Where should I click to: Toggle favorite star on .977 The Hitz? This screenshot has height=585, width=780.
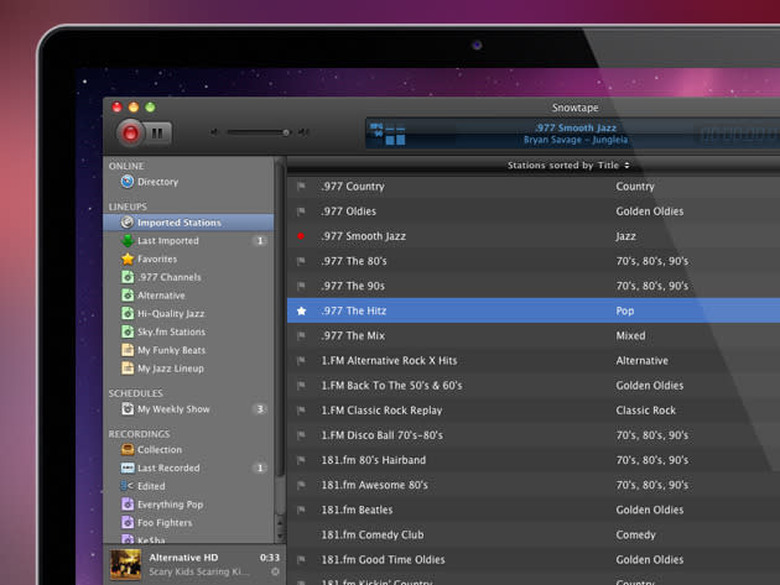[x=301, y=311]
